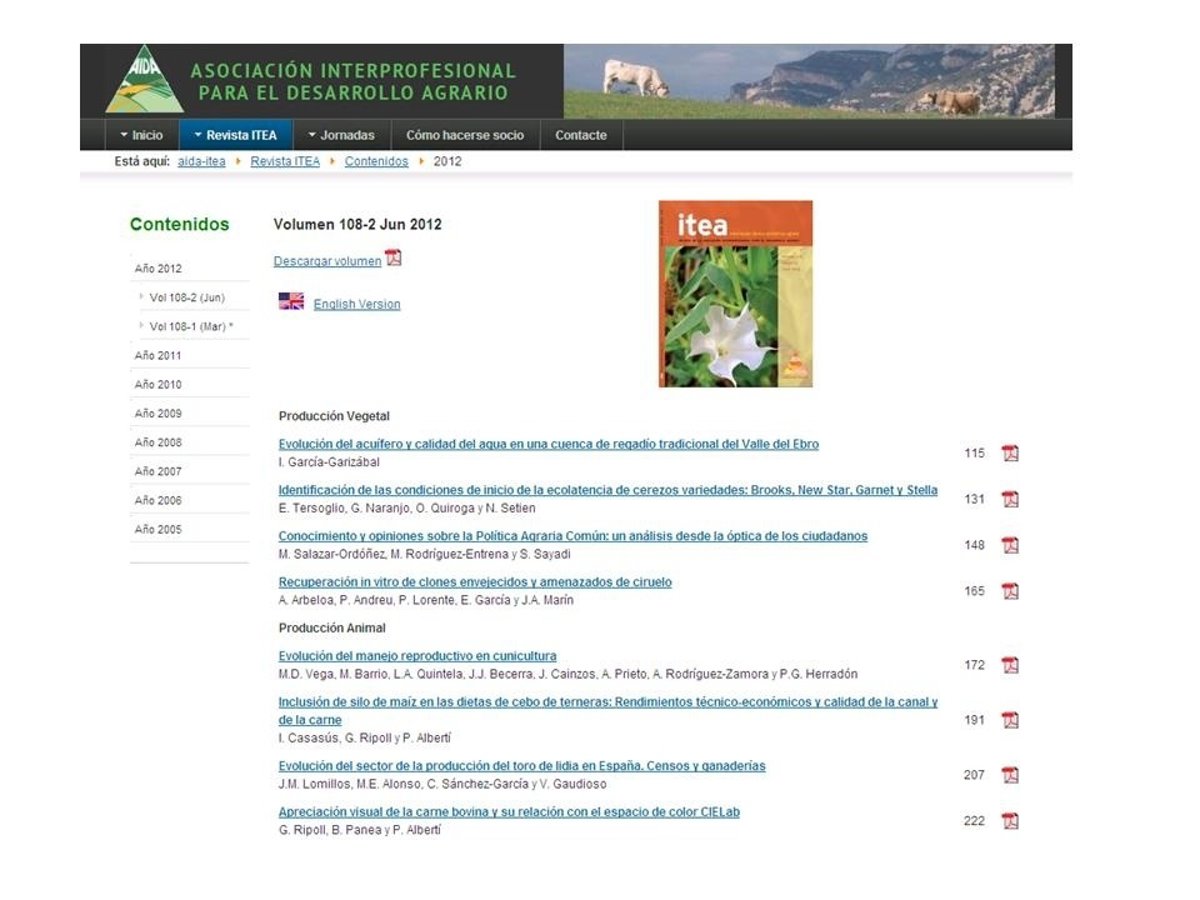This screenshot has height=900, width=1200.
Task: Download the PDF for page 207 article
Action: pyautogui.click(x=1010, y=775)
